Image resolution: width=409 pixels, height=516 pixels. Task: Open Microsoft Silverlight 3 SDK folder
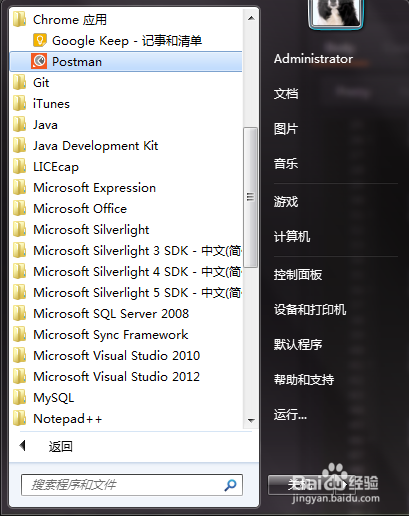(x=126, y=251)
